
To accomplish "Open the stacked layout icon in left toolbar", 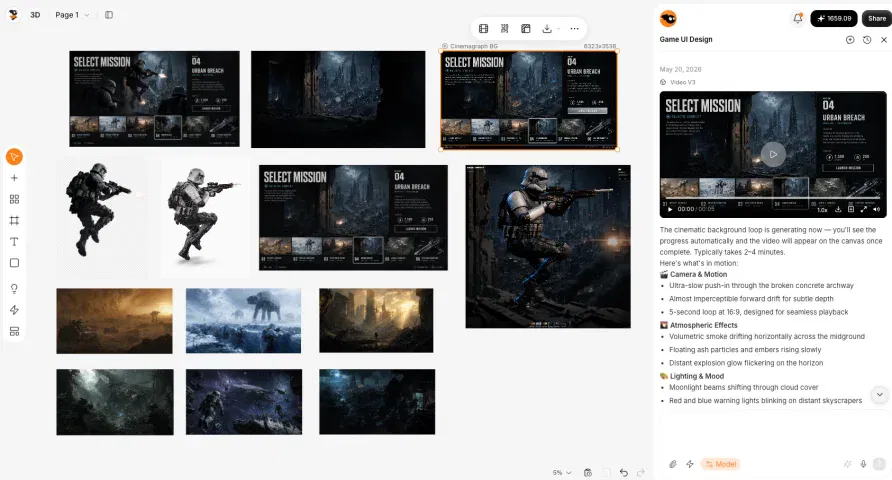I will click(x=14, y=332).
